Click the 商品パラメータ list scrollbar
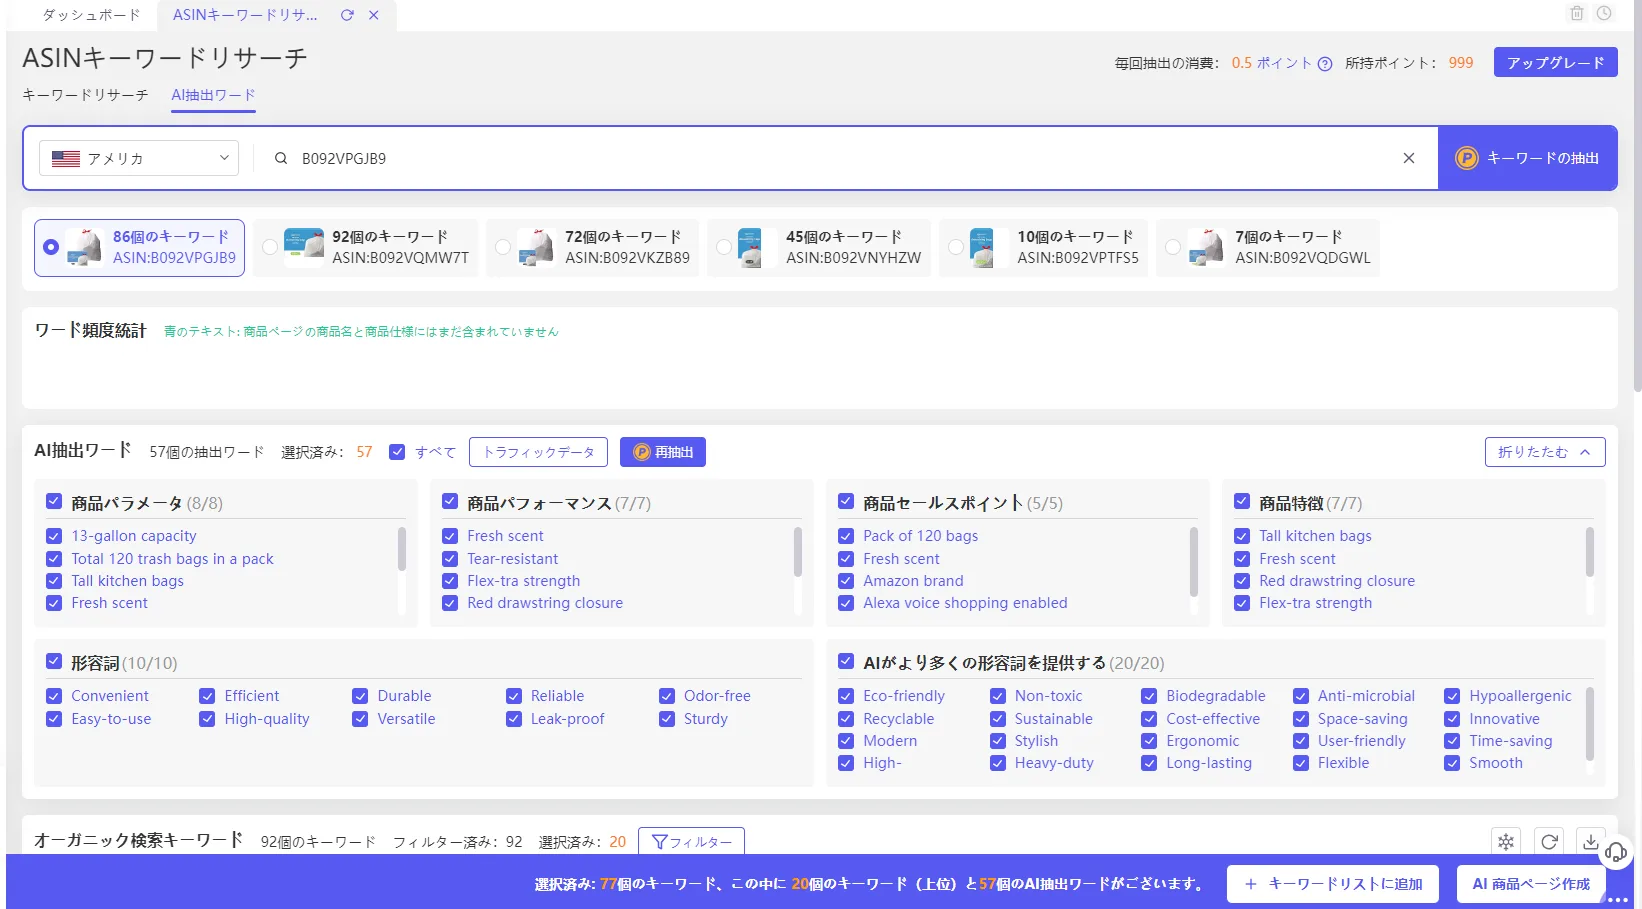This screenshot has height=909, width=1642. [402, 549]
